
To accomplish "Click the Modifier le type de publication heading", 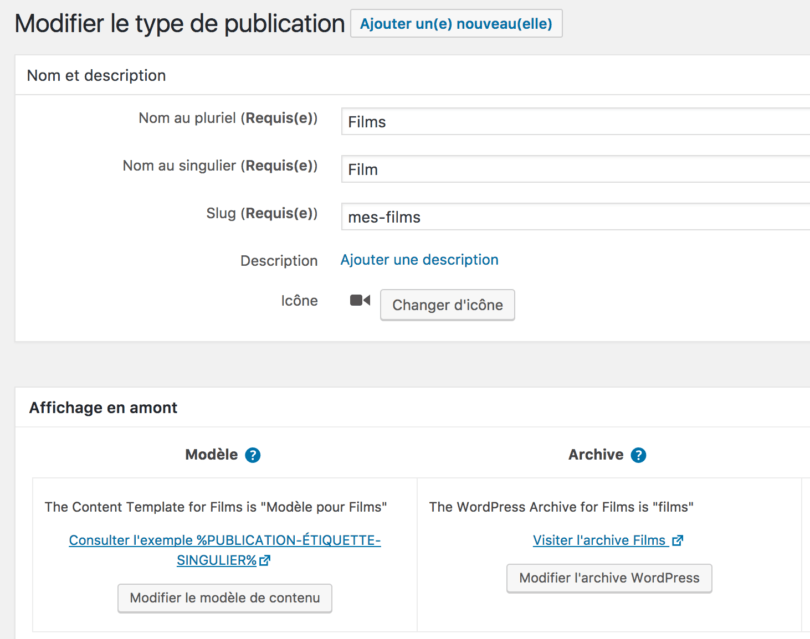I will click(x=180, y=24).
